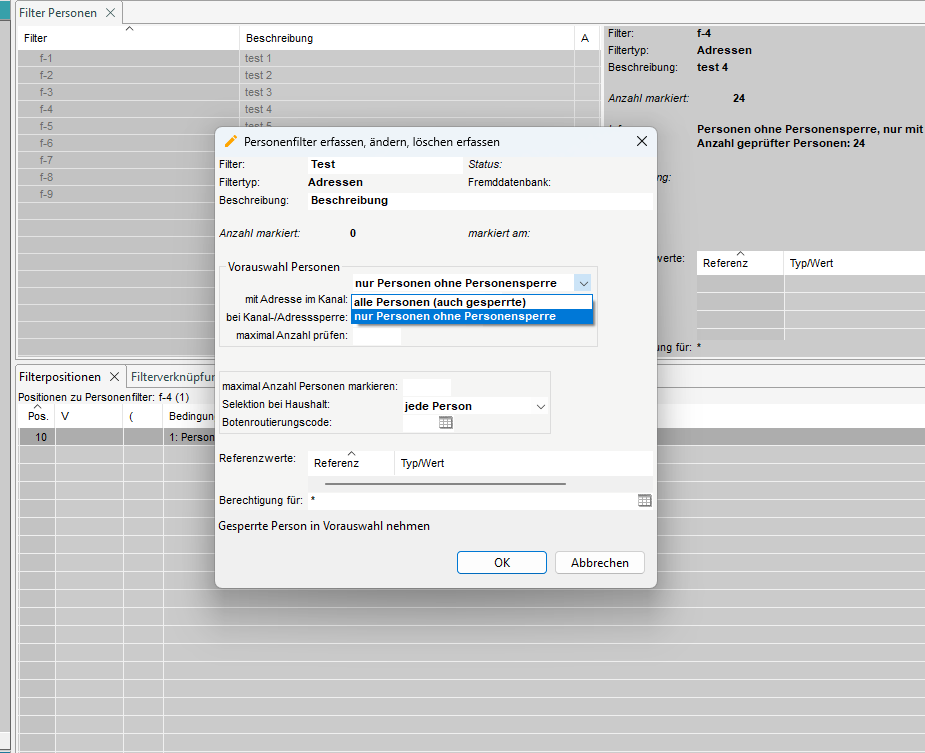Choose 'alle Personen (auch gesperrte)' option
This screenshot has width=925, height=753.
[x=440, y=302]
